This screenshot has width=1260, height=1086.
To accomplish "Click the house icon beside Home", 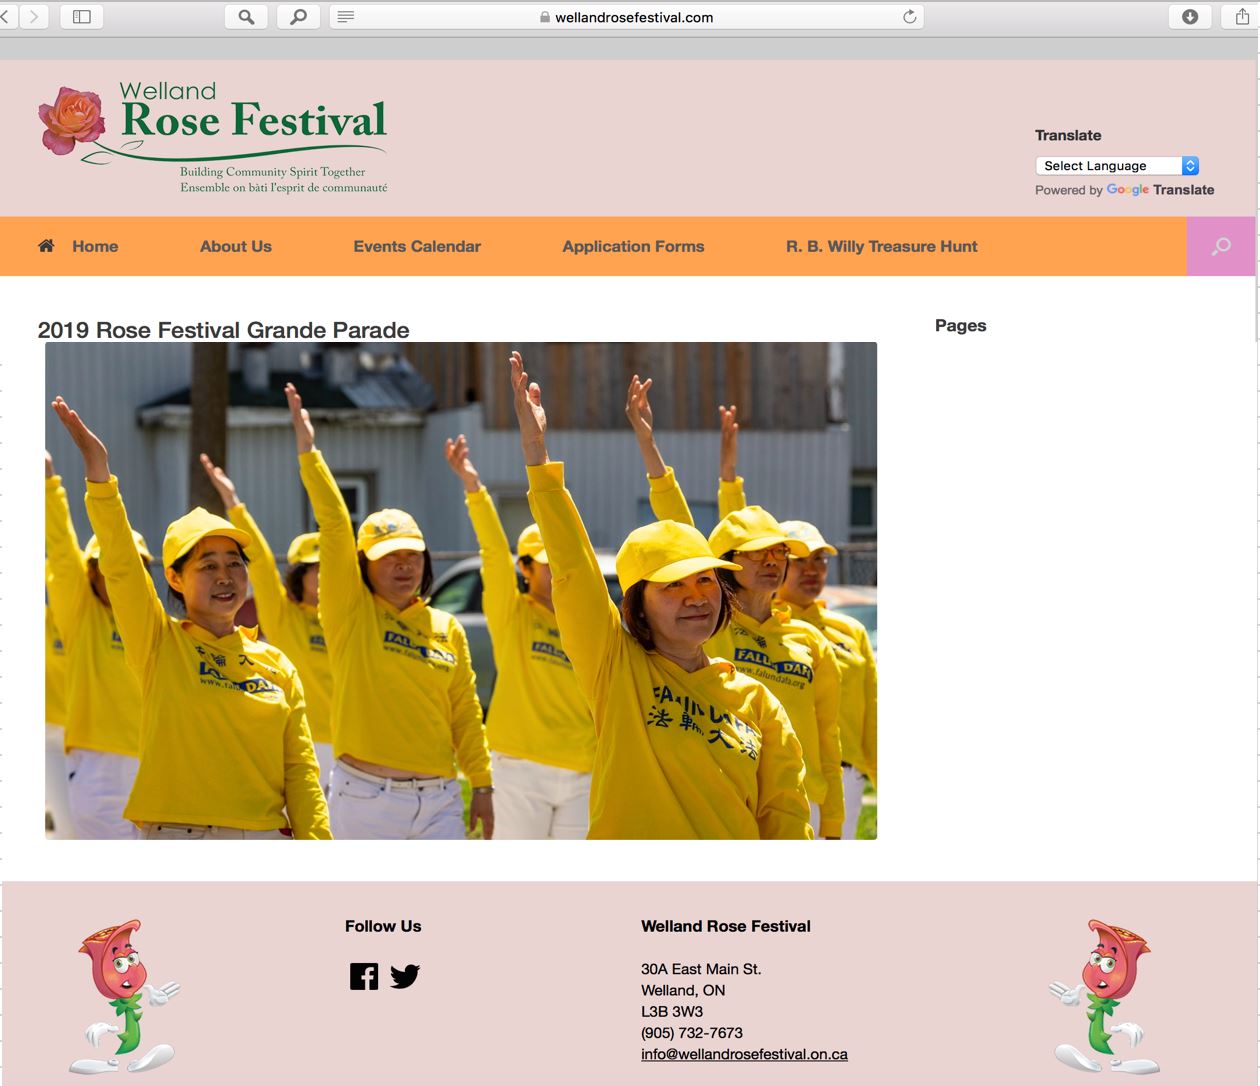I will (x=46, y=246).
